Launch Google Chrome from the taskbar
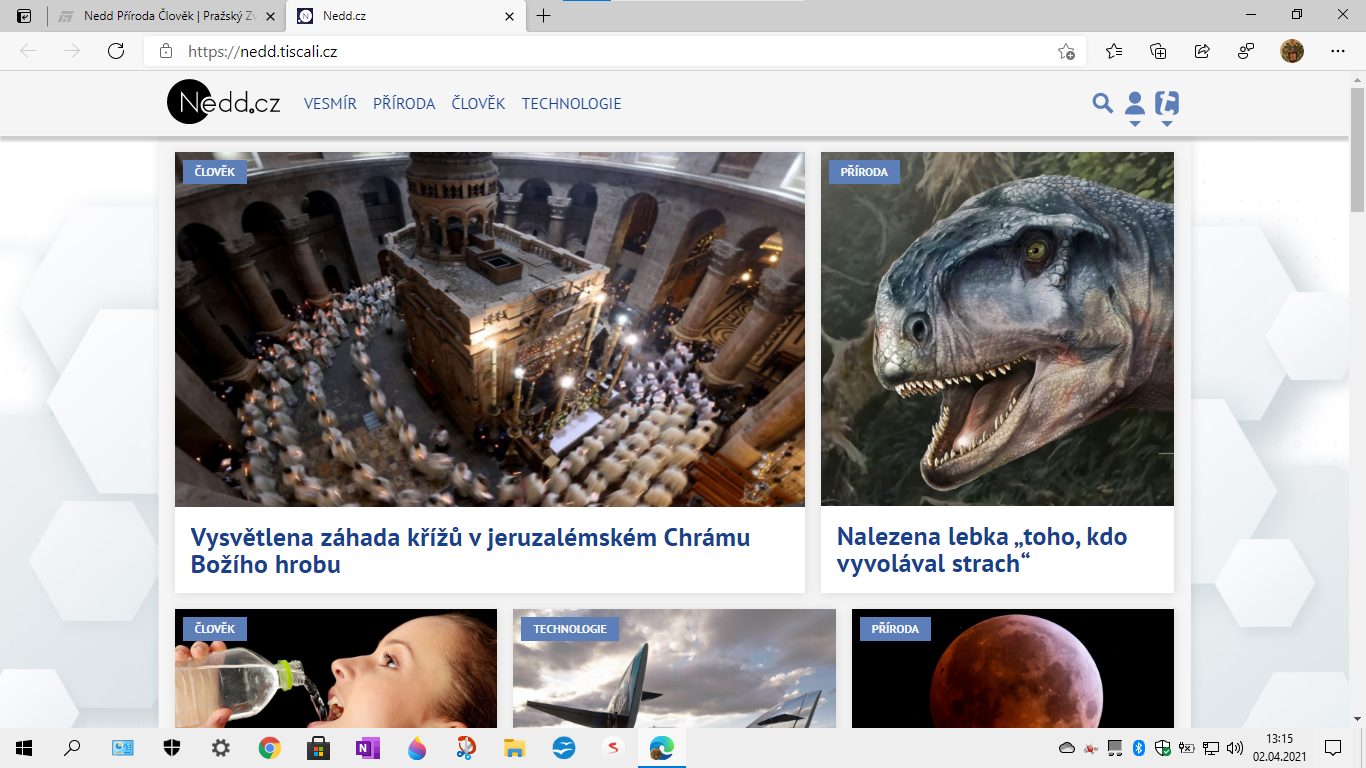1366x768 pixels. point(269,748)
